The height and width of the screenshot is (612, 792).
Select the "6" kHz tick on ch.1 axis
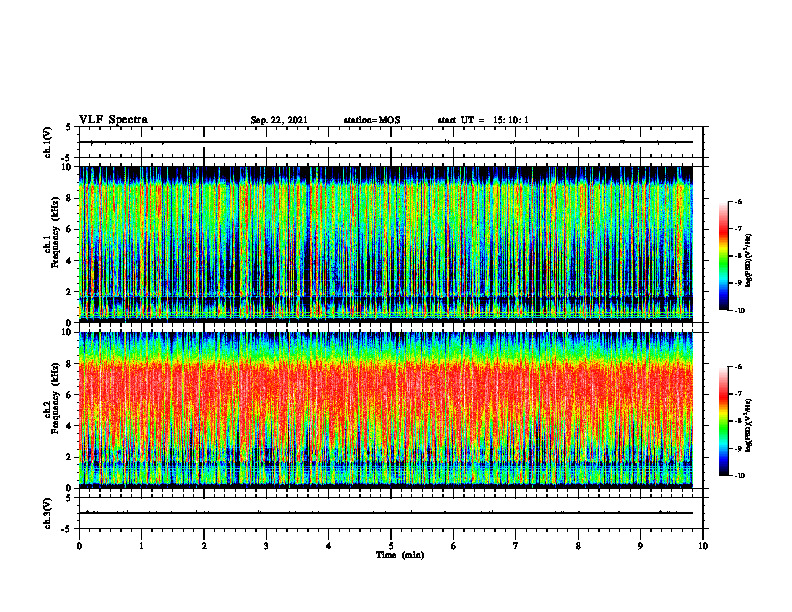(x=70, y=229)
